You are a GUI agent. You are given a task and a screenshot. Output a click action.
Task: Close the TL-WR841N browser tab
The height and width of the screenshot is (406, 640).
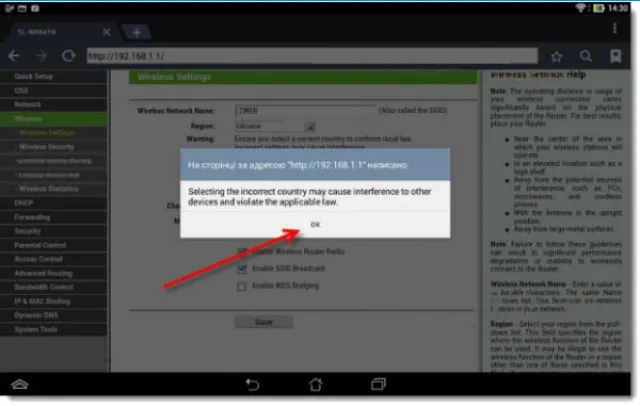coord(107,32)
